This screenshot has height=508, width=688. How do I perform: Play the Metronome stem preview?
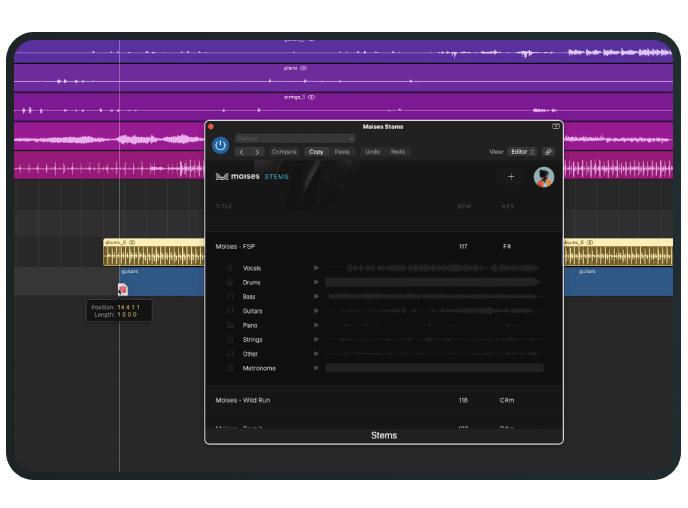coord(316,368)
